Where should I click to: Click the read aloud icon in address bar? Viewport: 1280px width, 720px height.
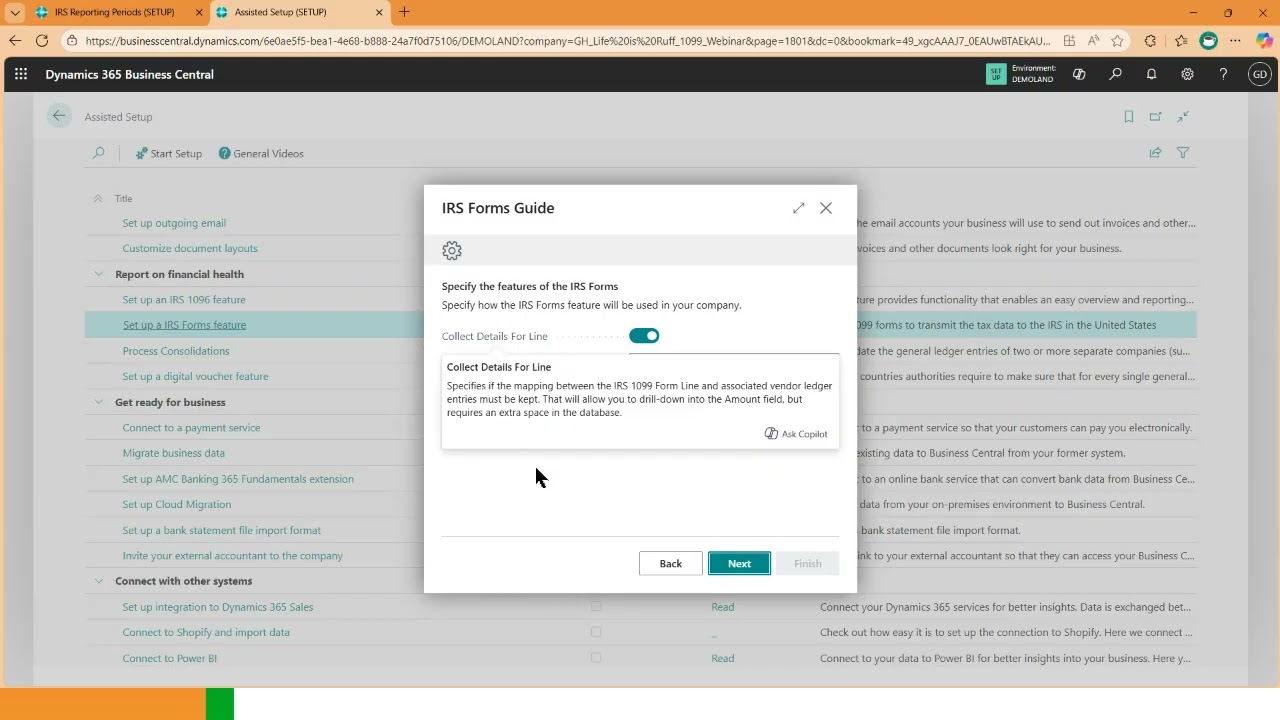(x=1093, y=41)
